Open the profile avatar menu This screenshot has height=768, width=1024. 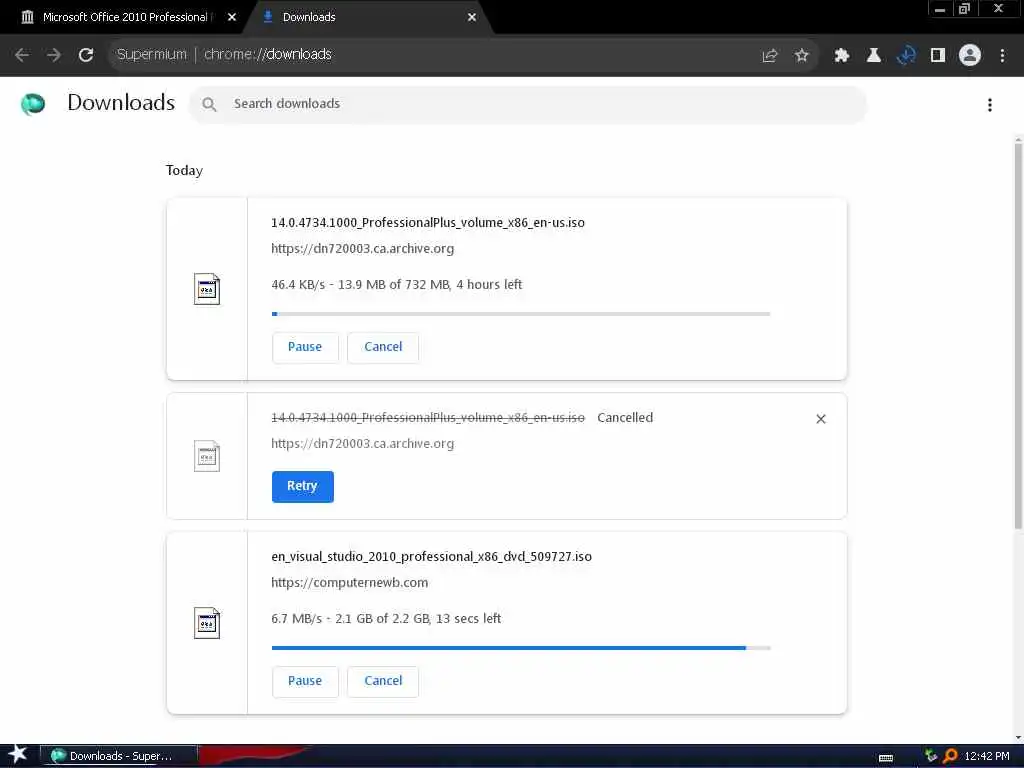click(x=970, y=55)
